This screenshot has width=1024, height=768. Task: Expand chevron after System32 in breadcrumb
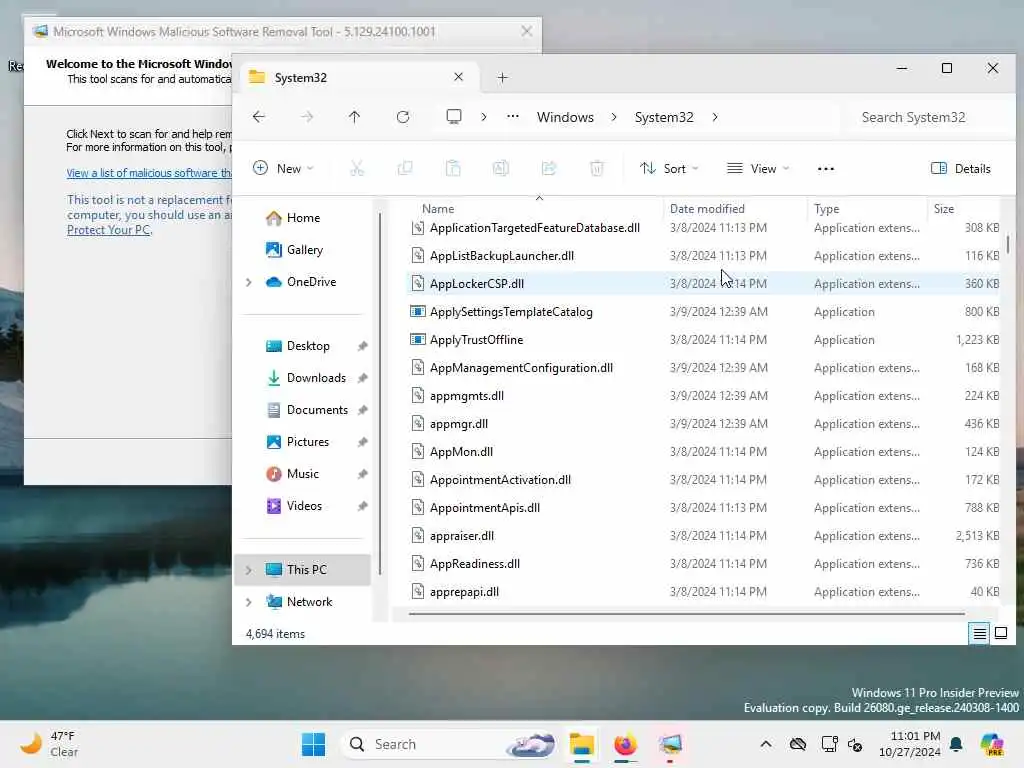(715, 117)
